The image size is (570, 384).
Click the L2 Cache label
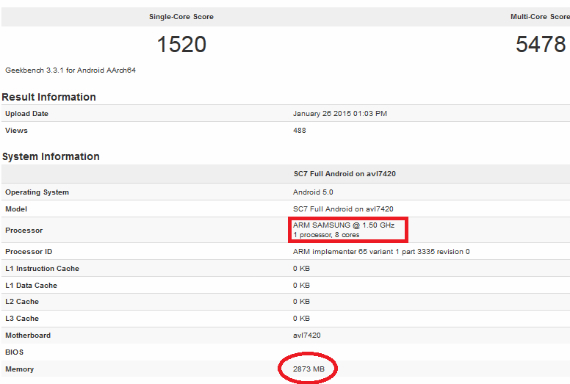(22, 302)
